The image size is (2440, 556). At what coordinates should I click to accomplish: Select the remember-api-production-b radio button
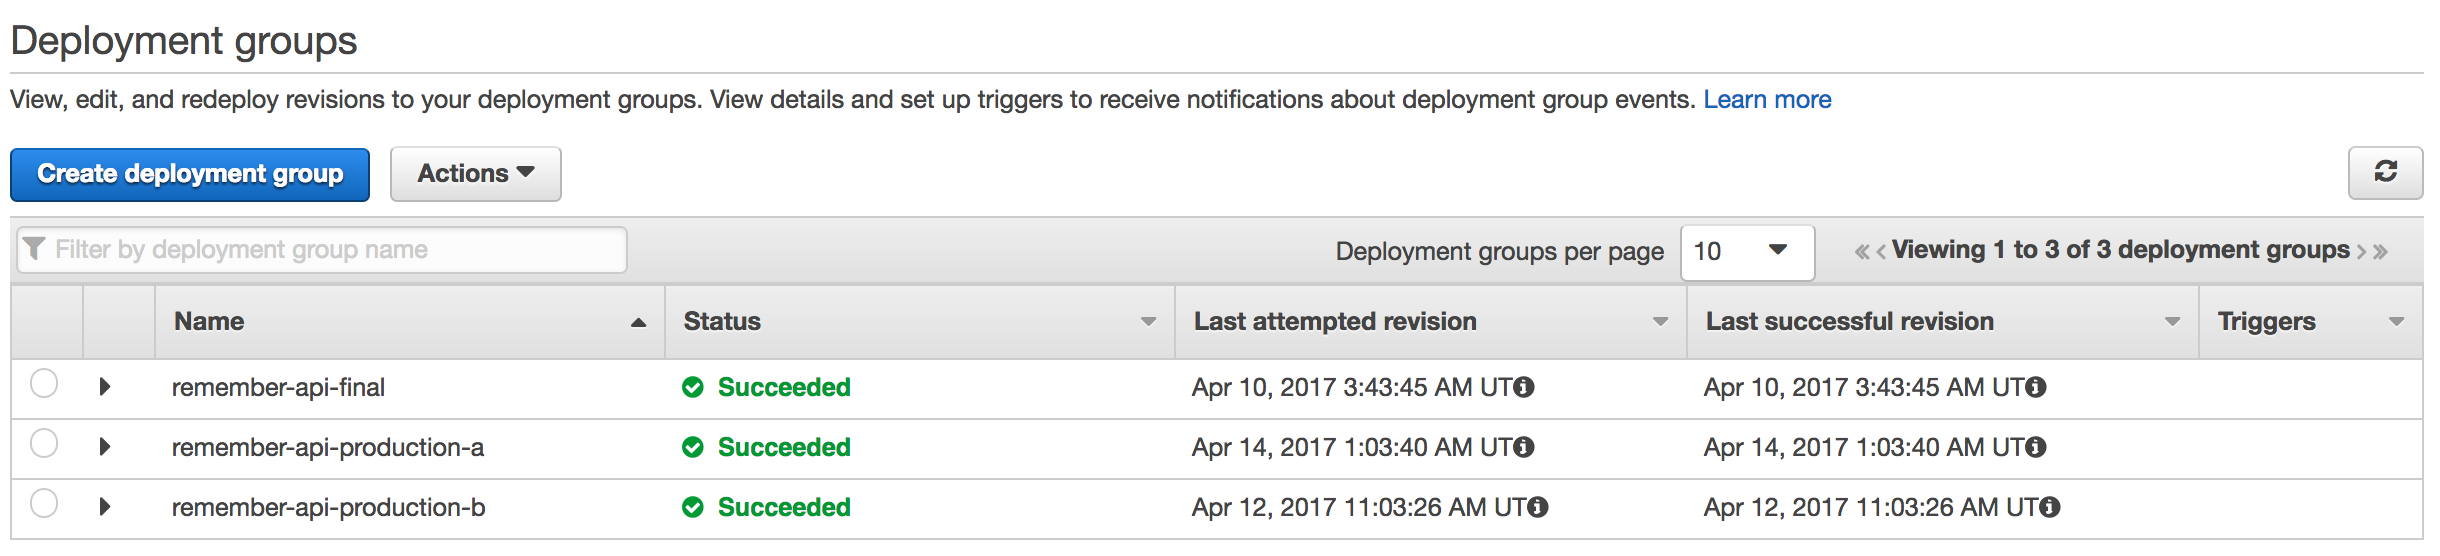click(x=44, y=503)
